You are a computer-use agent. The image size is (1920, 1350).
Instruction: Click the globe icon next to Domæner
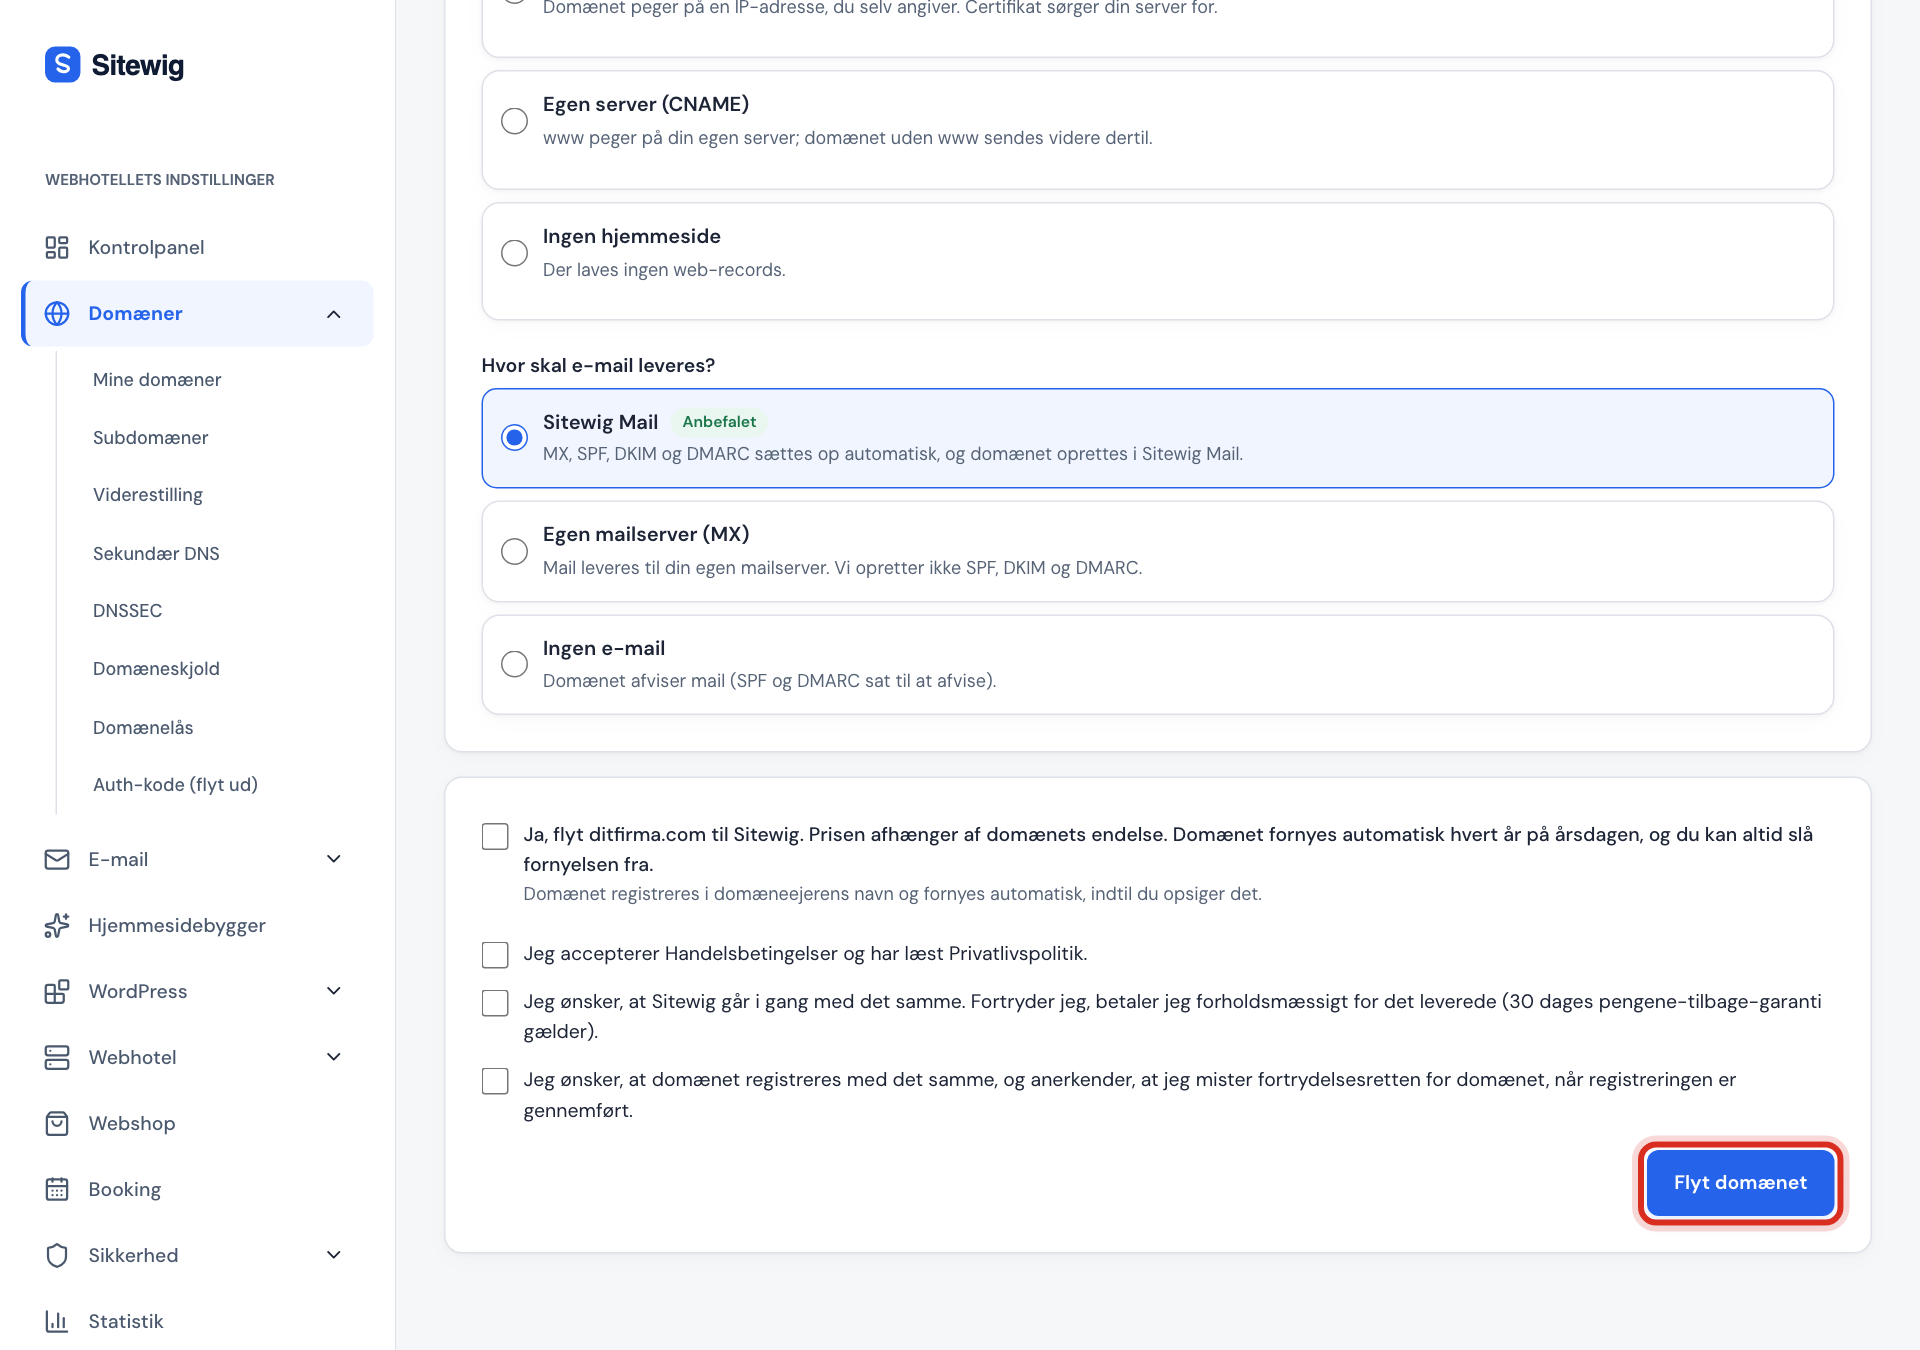coord(57,313)
